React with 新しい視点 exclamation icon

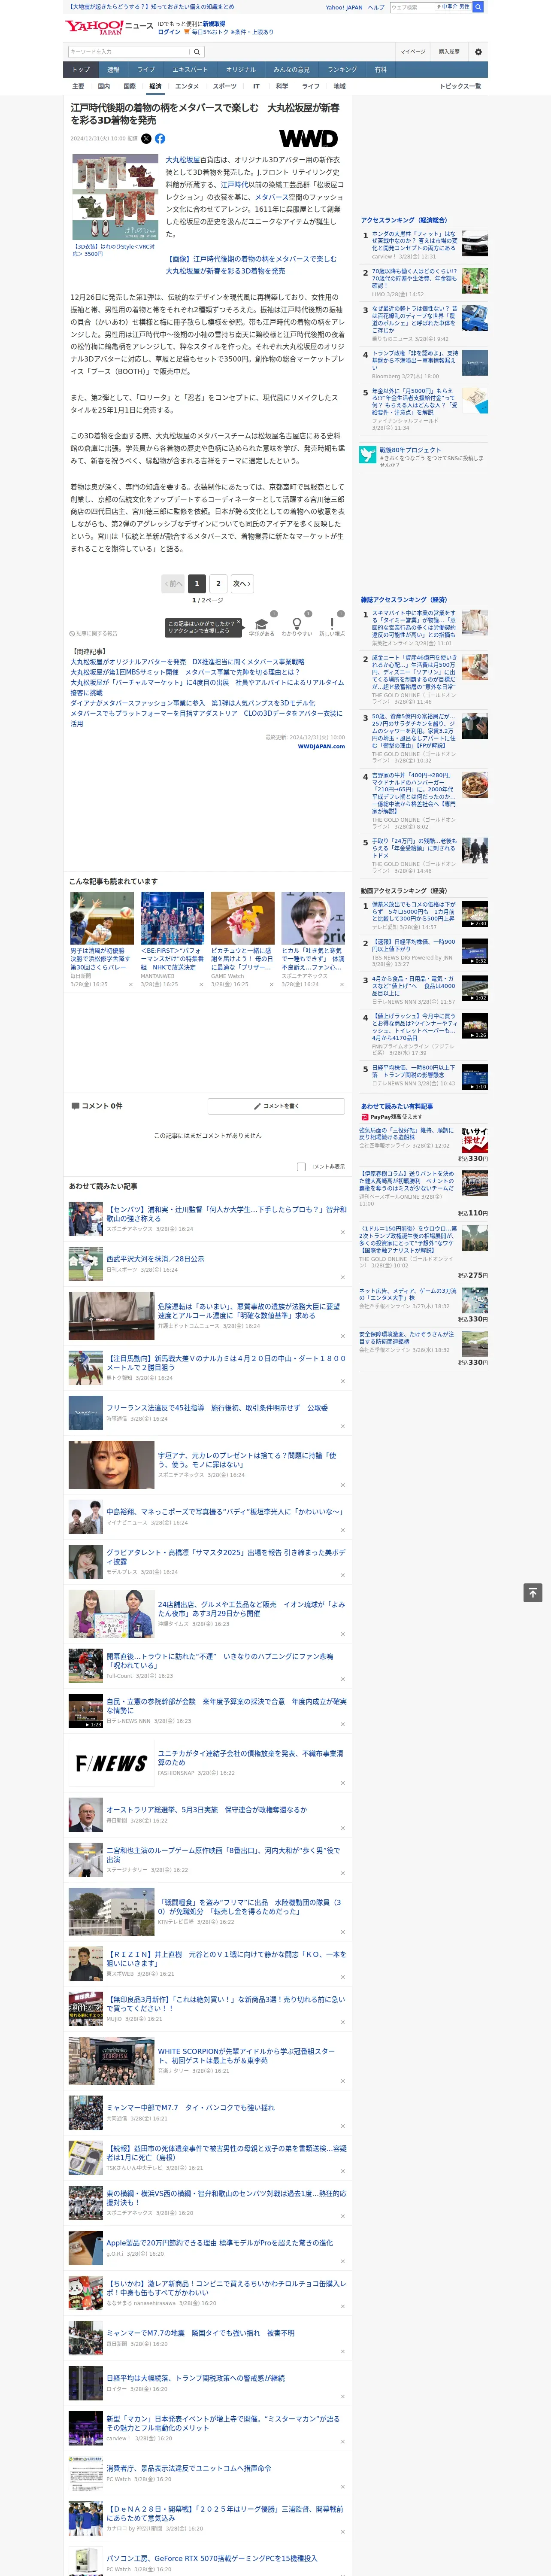(x=332, y=624)
